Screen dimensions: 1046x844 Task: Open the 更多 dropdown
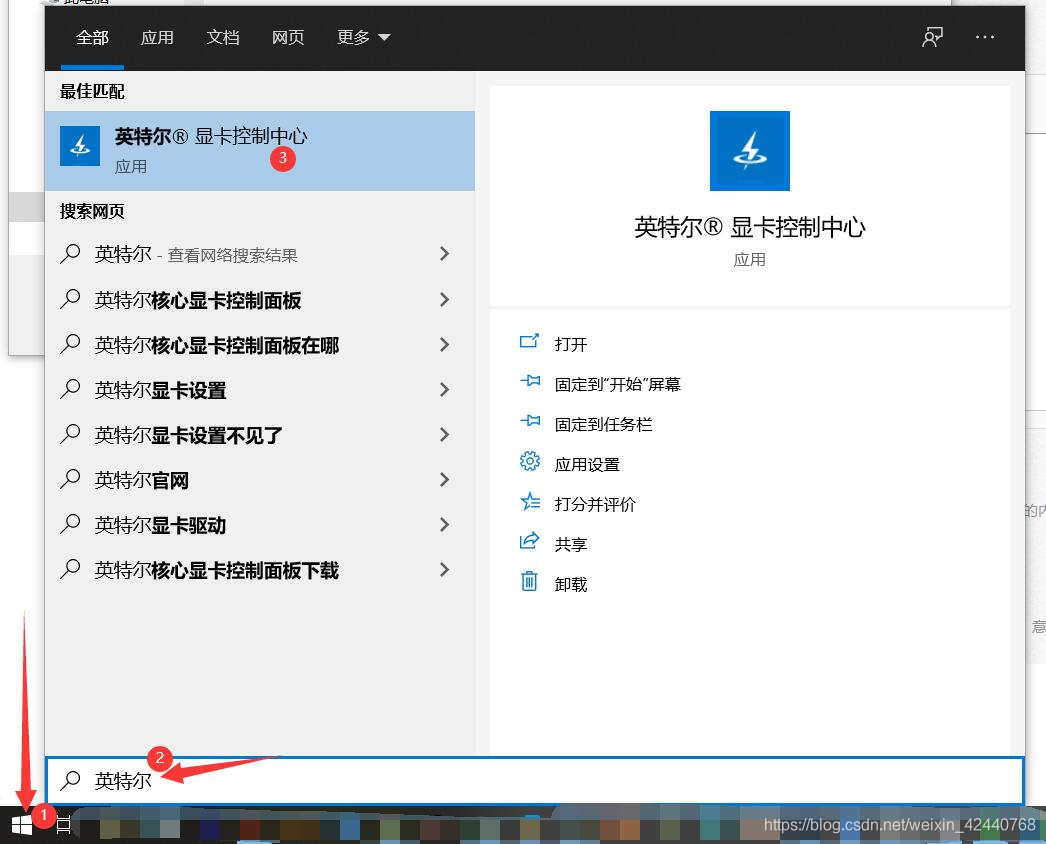click(x=364, y=37)
